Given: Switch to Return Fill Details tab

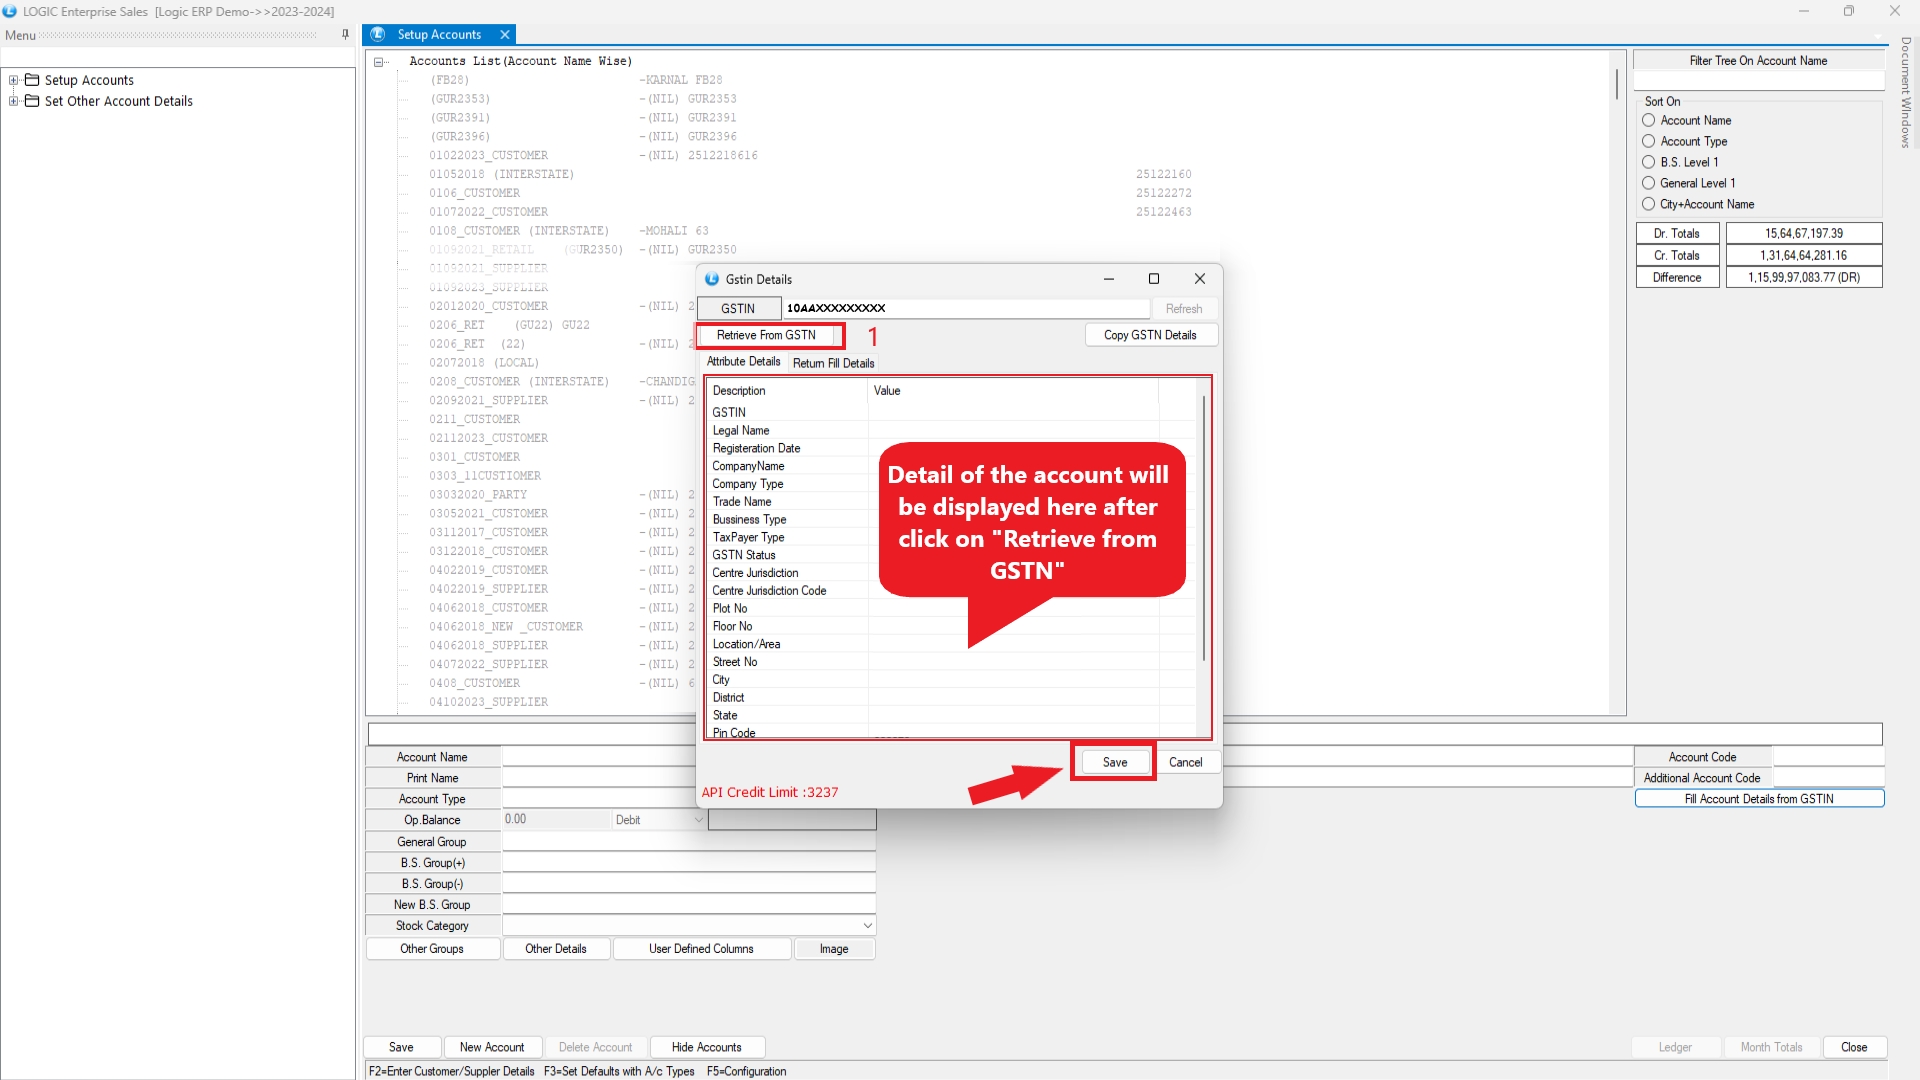Looking at the screenshot, I should coord(833,363).
